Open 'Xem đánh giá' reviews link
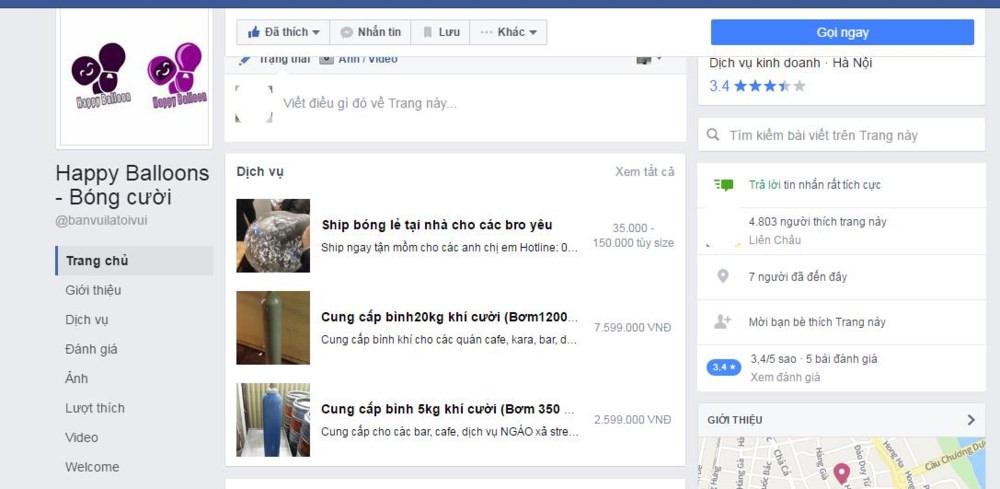Viewport: 1000px width, 489px height. point(785,377)
